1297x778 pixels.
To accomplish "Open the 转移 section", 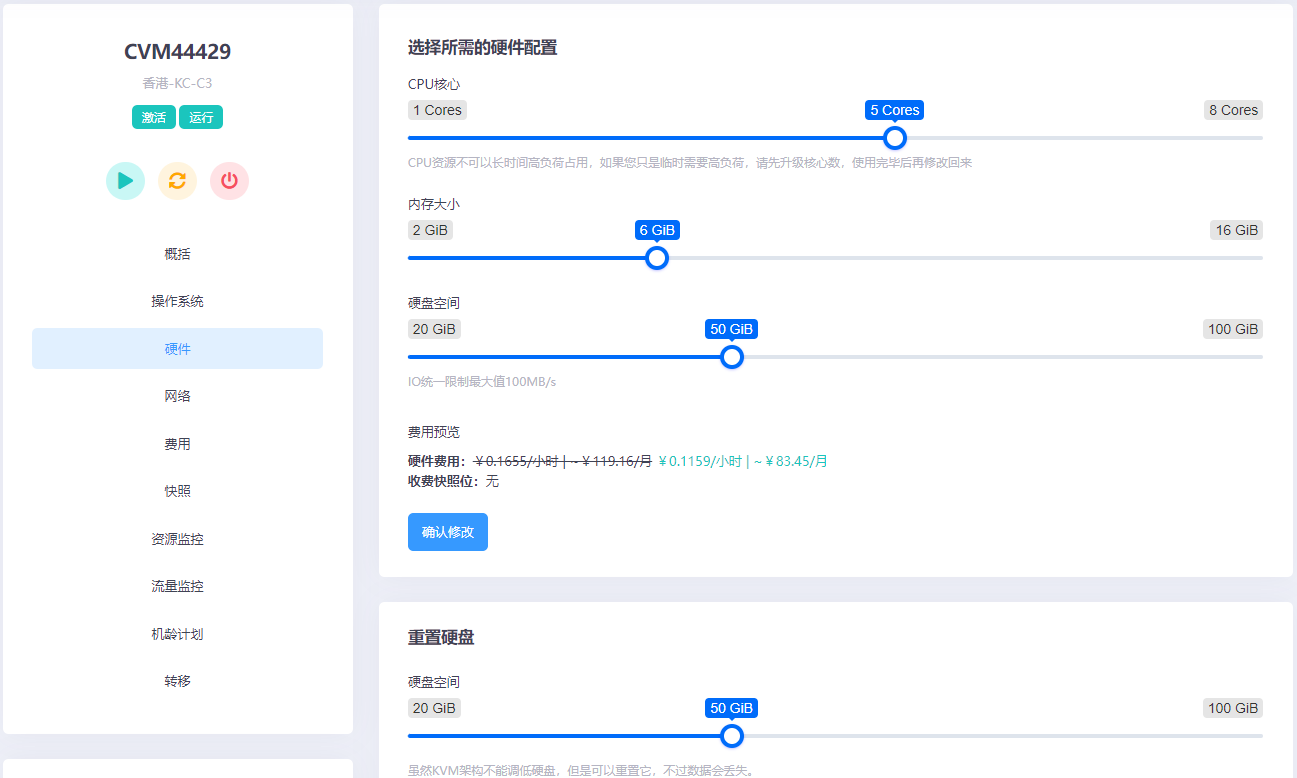I will (x=177, y=680).
